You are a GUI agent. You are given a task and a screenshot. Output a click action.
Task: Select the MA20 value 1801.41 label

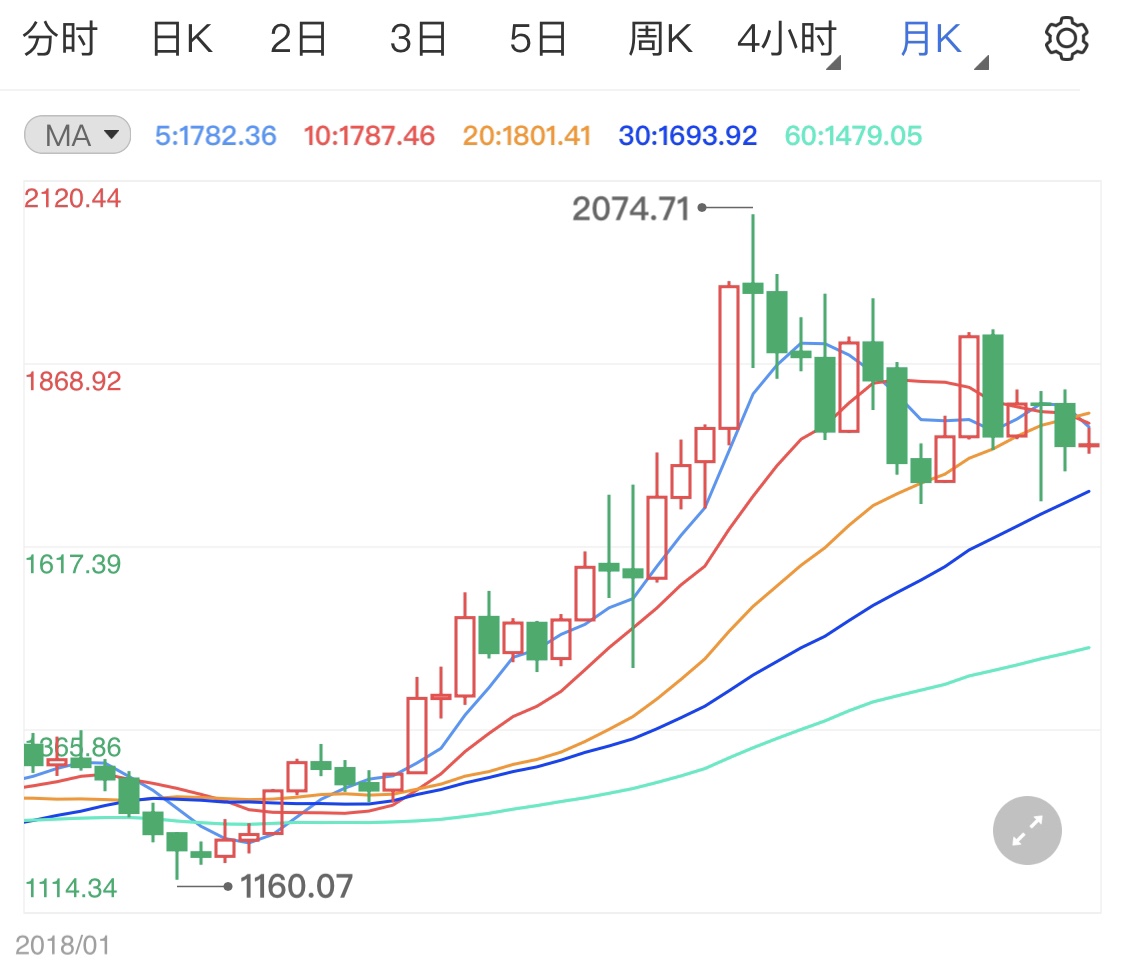pos(526,136)
